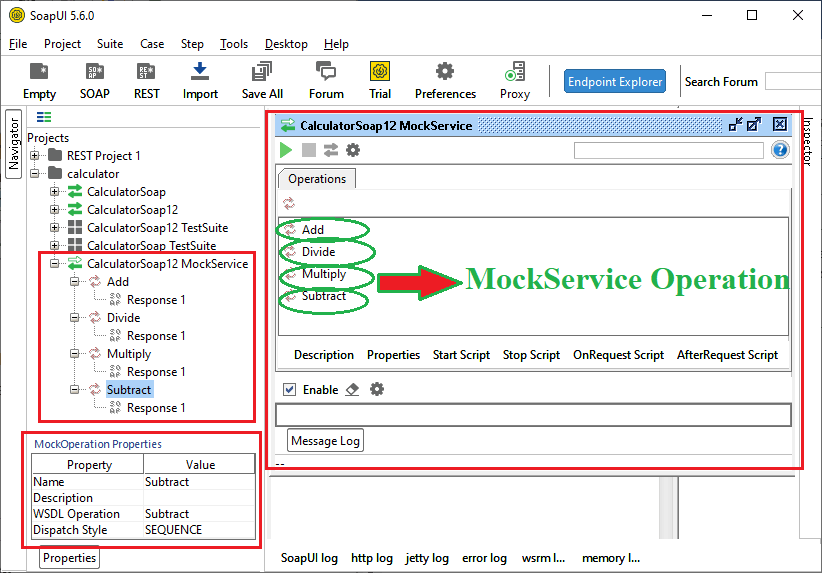
Task: Stop the mock service with stop square
Action: 309,150
